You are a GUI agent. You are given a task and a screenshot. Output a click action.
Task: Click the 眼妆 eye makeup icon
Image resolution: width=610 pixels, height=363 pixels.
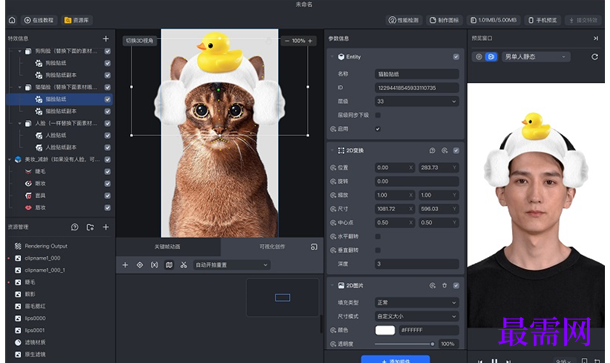tap(28, 183)
